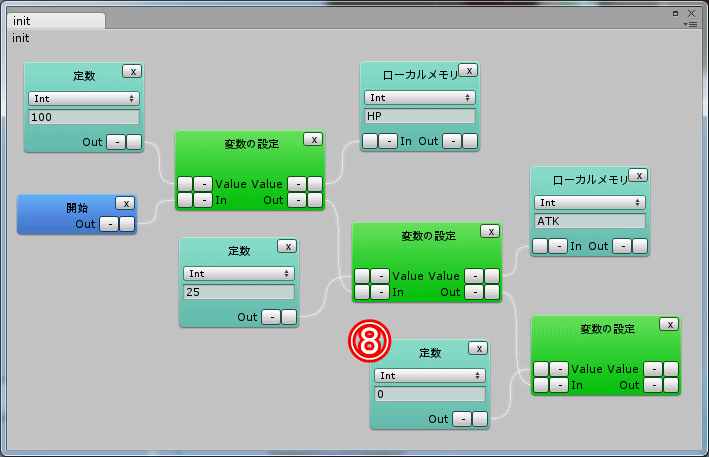Click the output port of the 開始 node

127,224
